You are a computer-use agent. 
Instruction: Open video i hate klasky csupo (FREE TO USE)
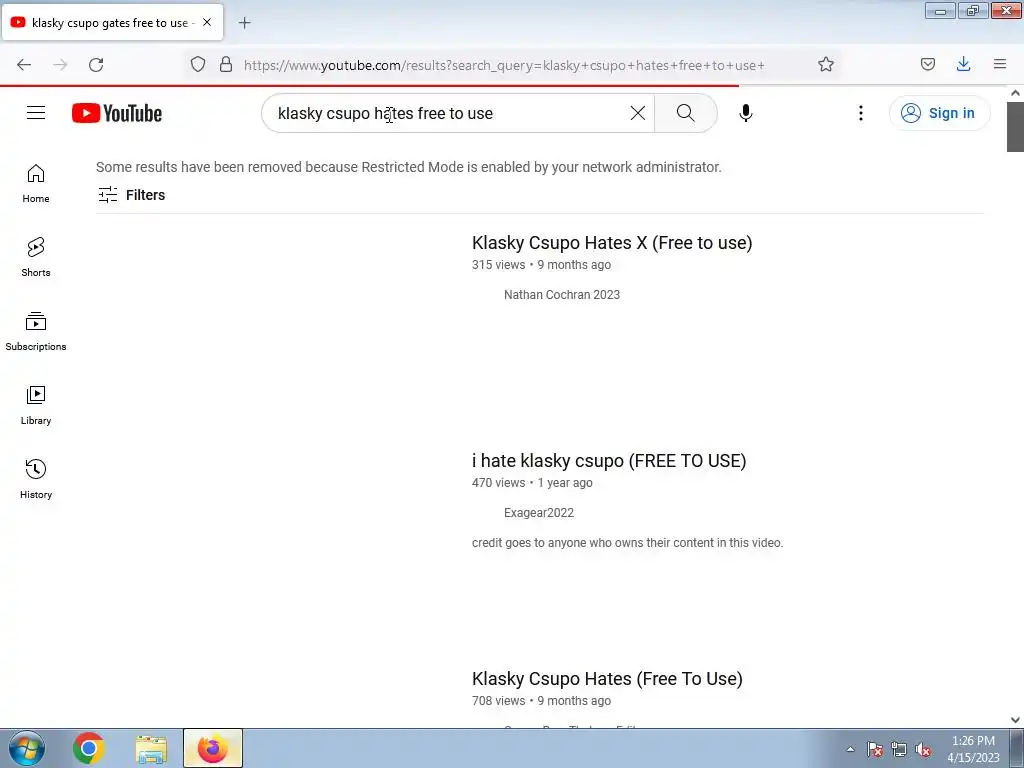(609, 461)
